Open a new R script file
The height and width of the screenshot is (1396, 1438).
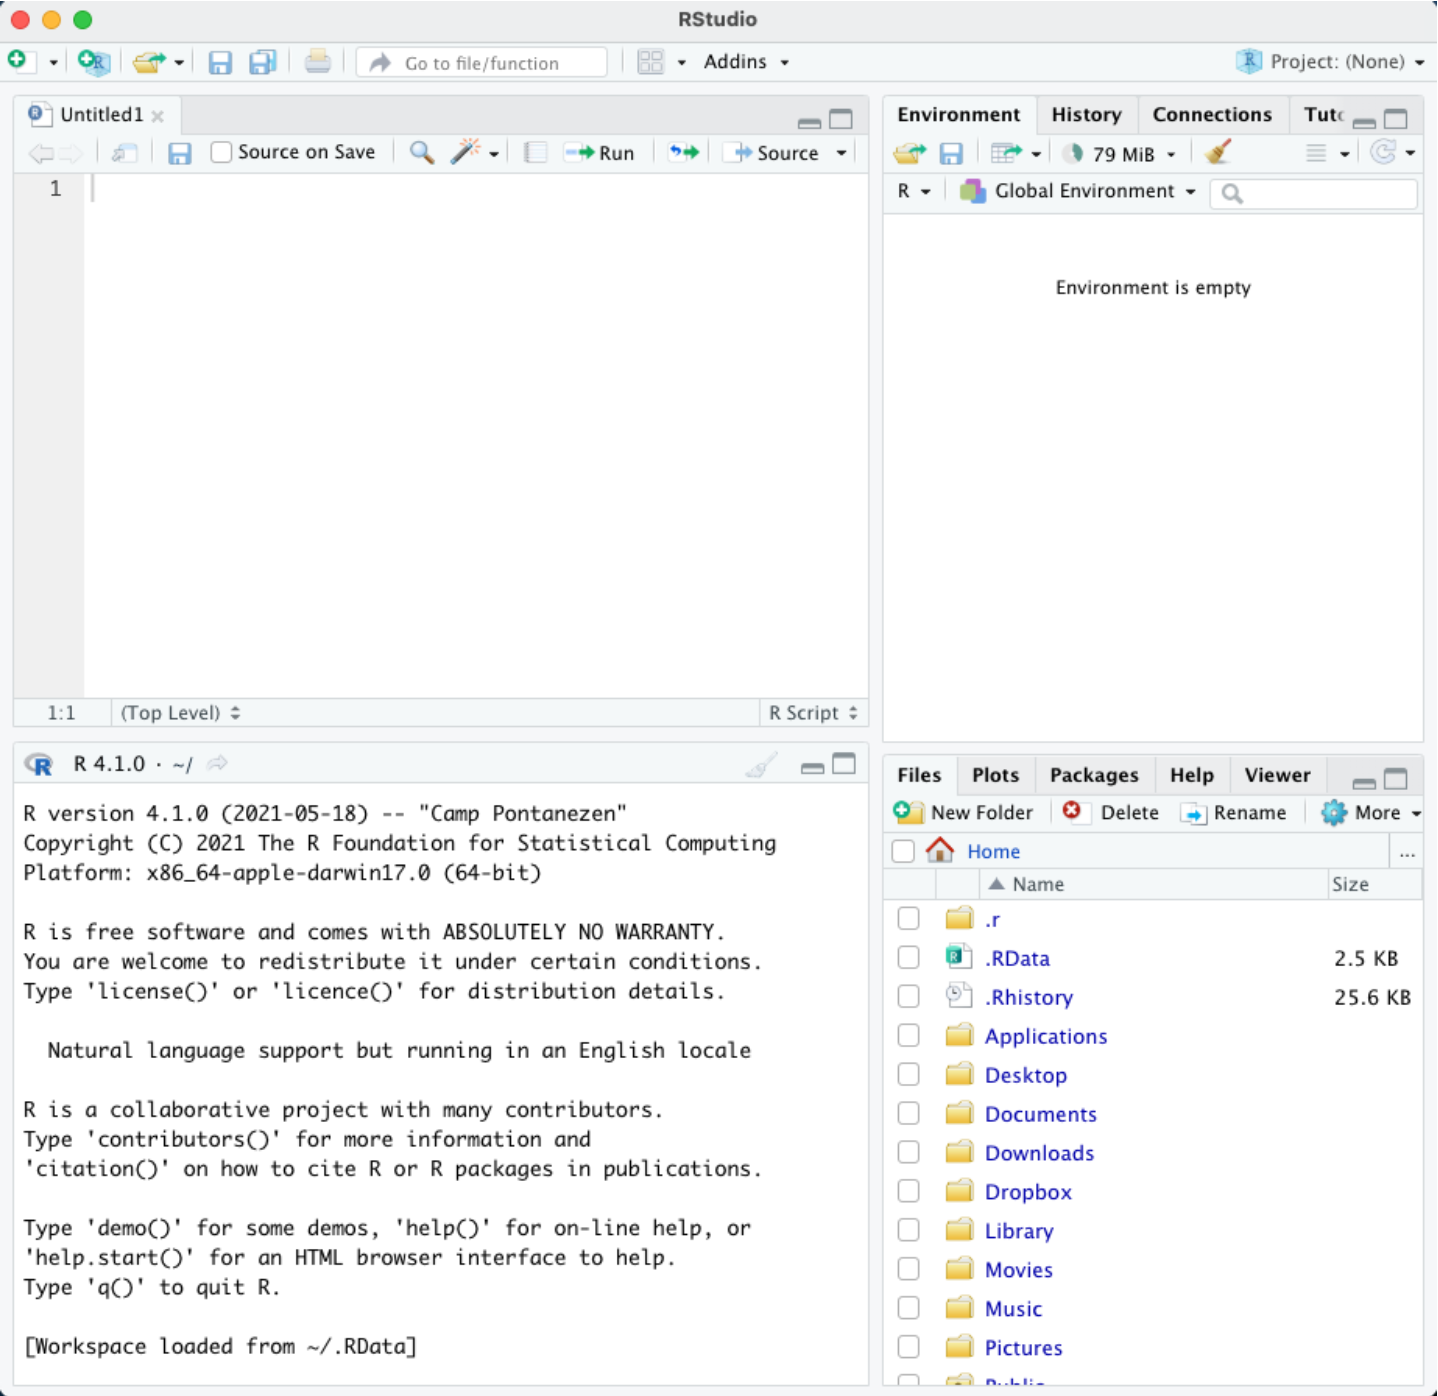click(x=20, y=61)
